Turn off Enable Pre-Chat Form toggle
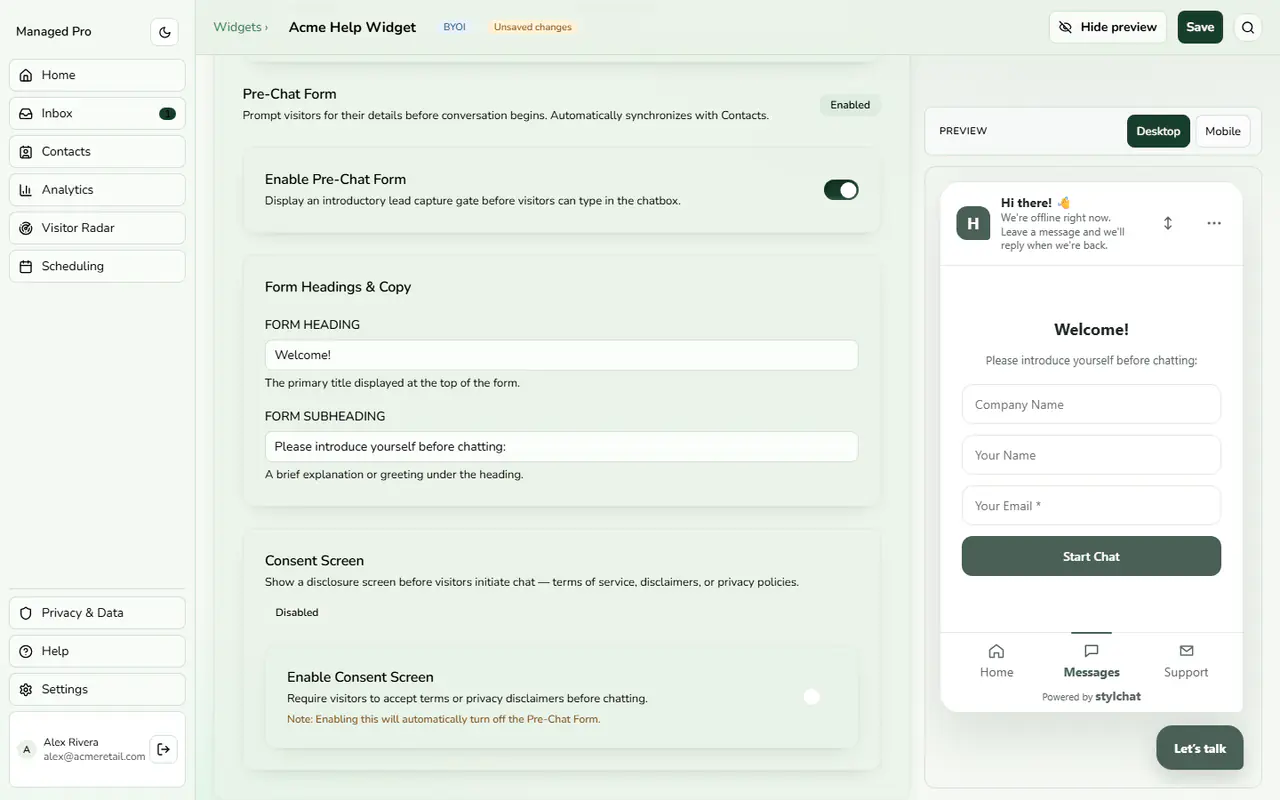Viewport: 1280px width, 800px height. 841,190
